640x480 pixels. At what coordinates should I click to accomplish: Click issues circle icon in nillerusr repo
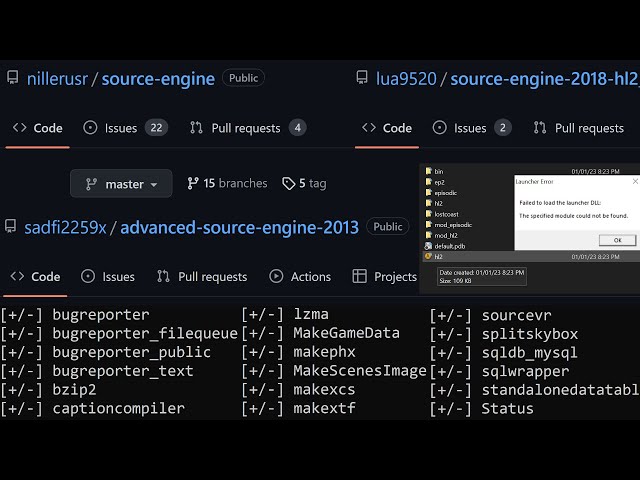[90, 128]
